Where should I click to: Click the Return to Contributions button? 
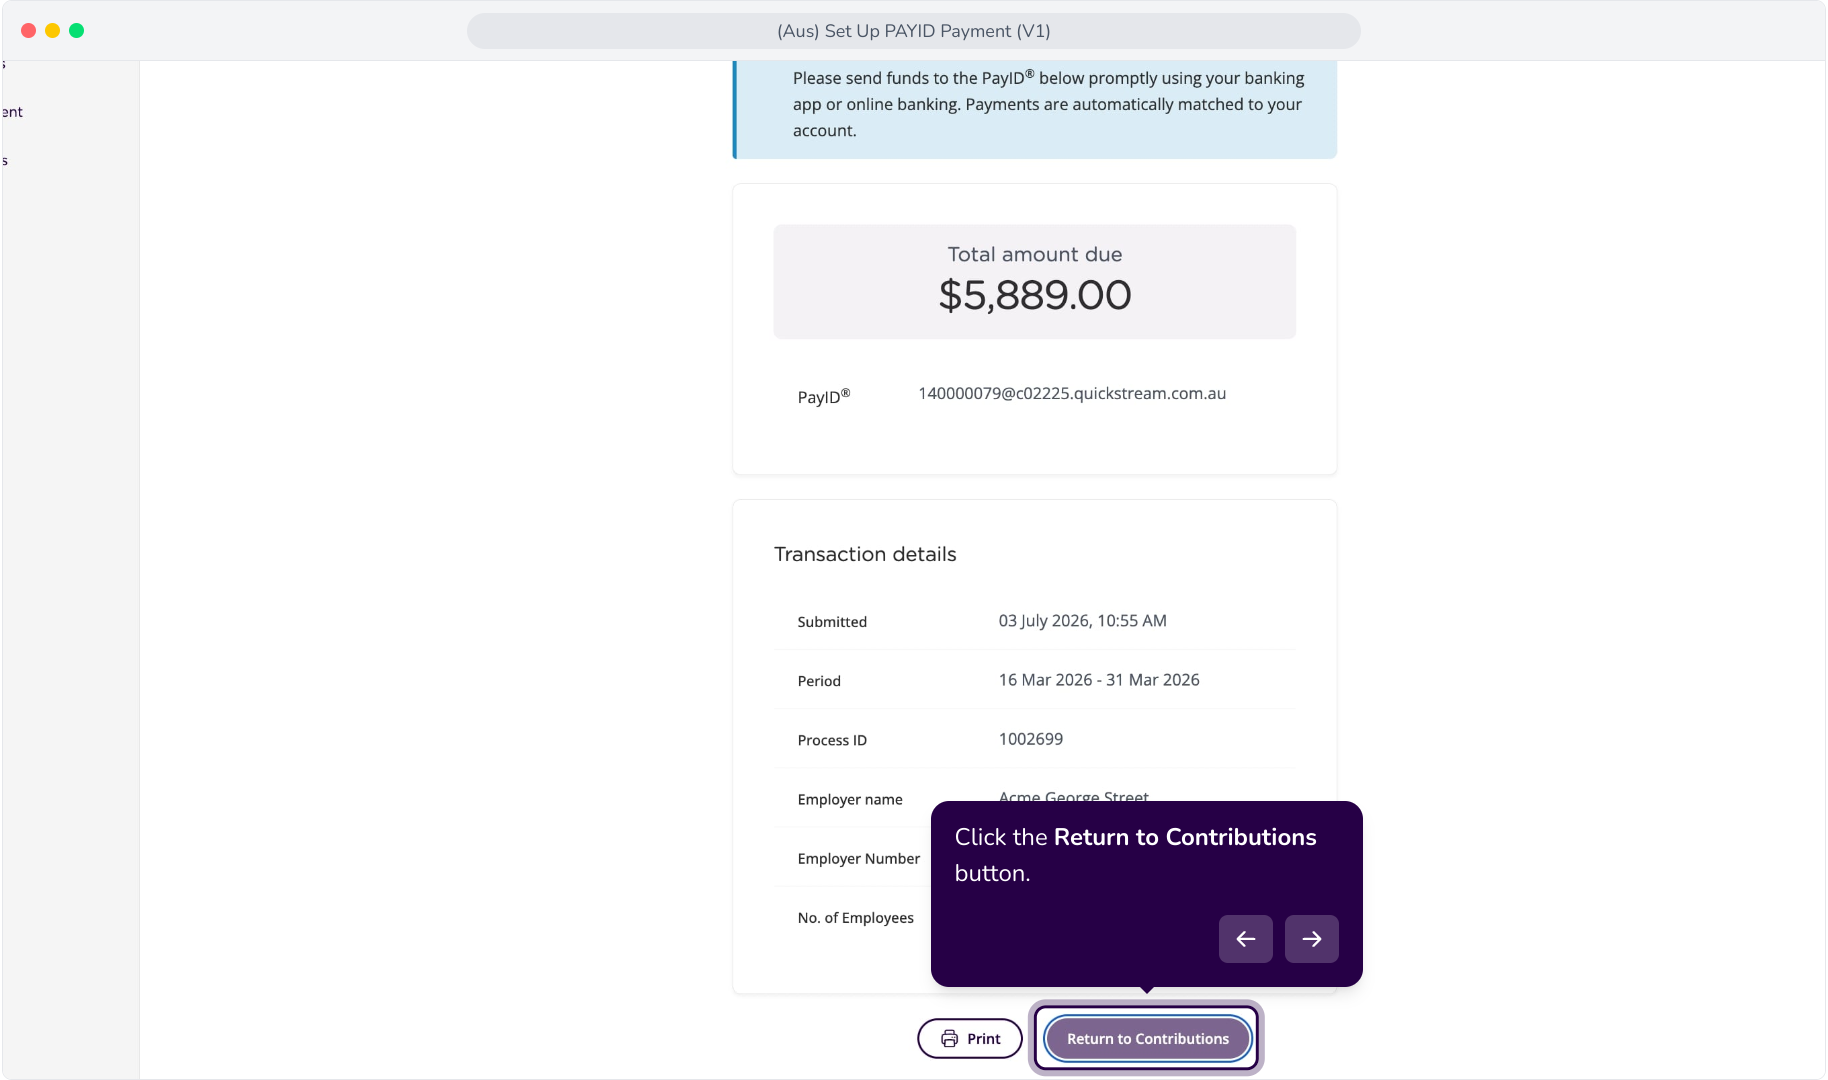[1147, 1038]
